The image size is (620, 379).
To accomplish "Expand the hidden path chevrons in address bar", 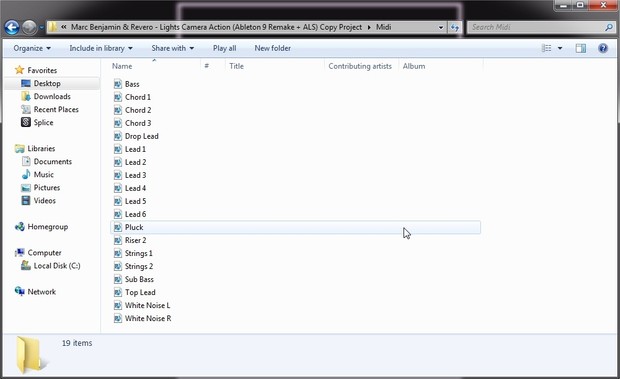I will 64,27.
